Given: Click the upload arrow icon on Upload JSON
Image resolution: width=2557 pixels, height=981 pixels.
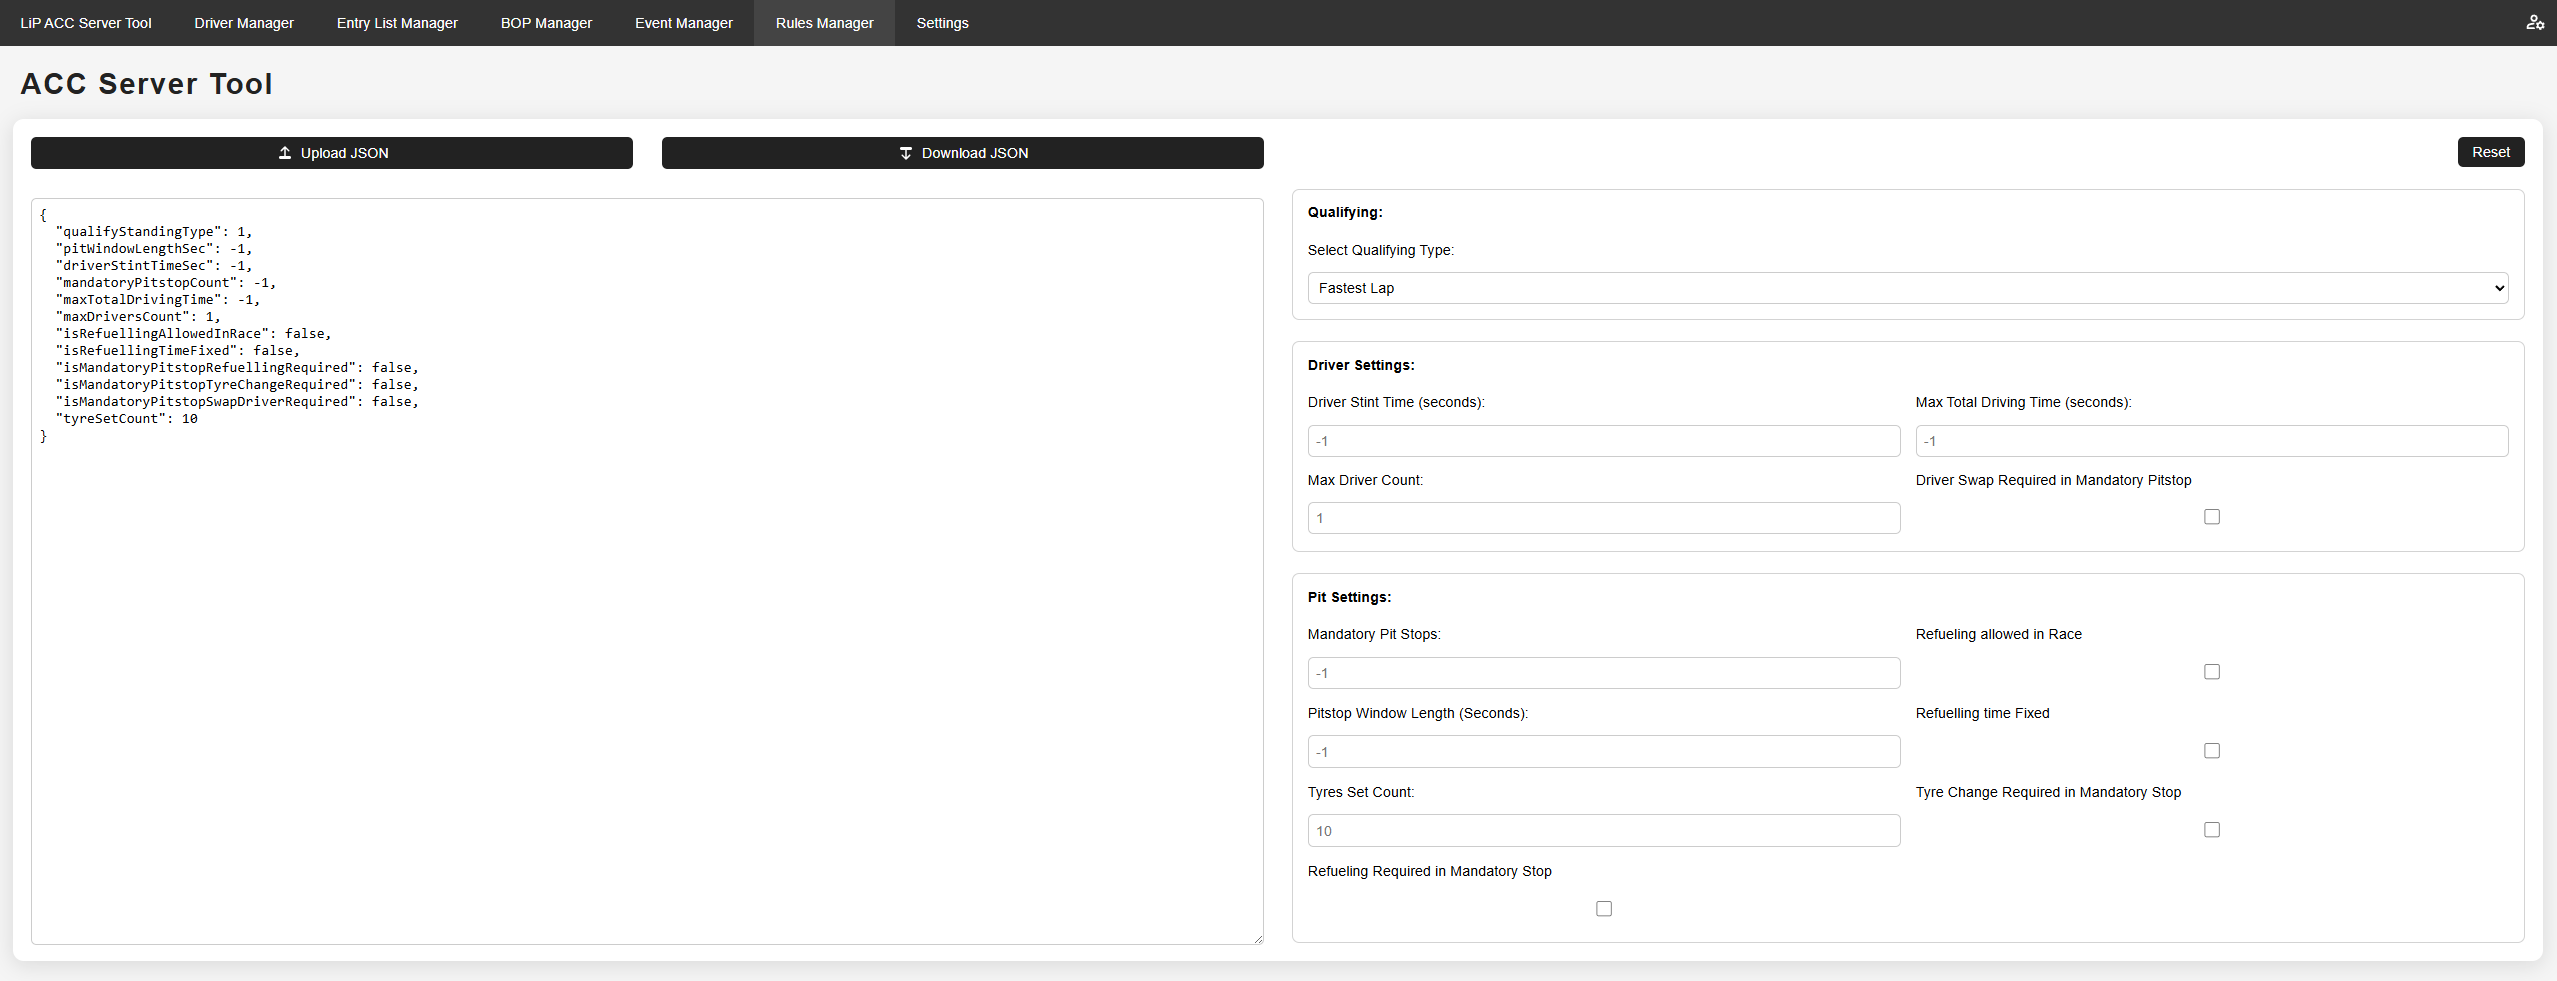Looking at the screenshot, I should pyautogui.click(x=285, y=153).
